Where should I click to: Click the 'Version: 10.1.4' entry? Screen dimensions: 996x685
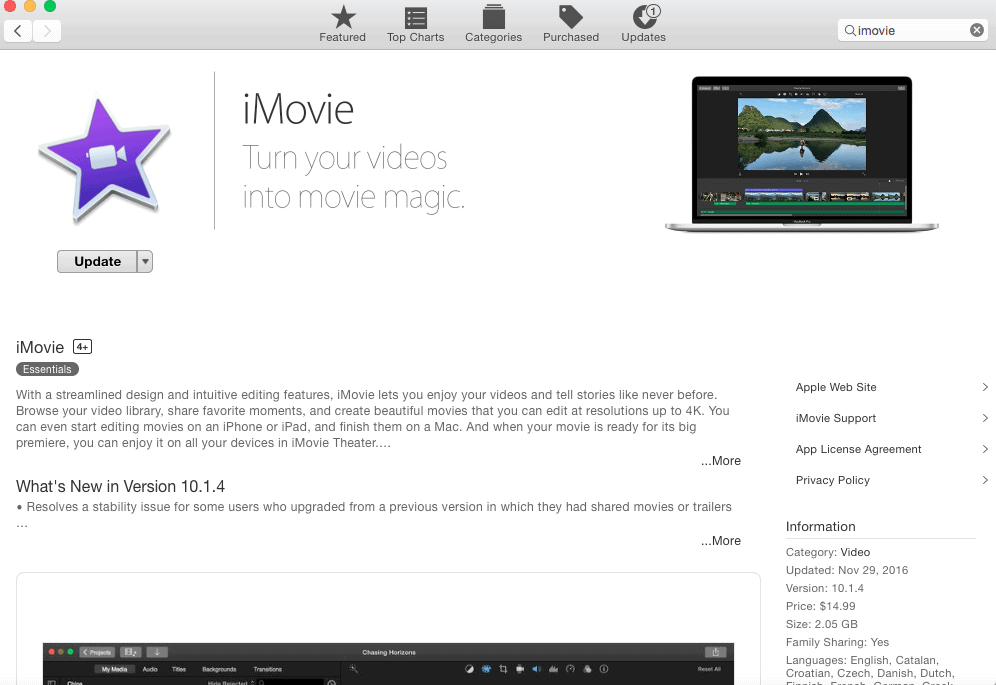click(x=824, y=588)
